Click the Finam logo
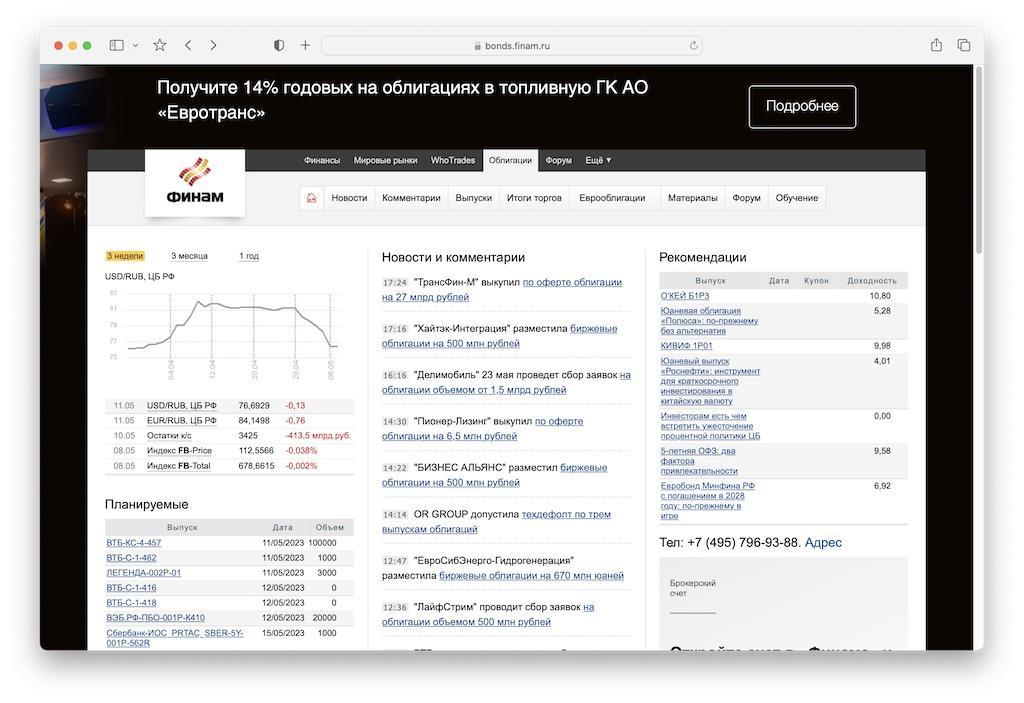Image resolution: width=1024 pixels, height=703 pixels. coord(195,182)
